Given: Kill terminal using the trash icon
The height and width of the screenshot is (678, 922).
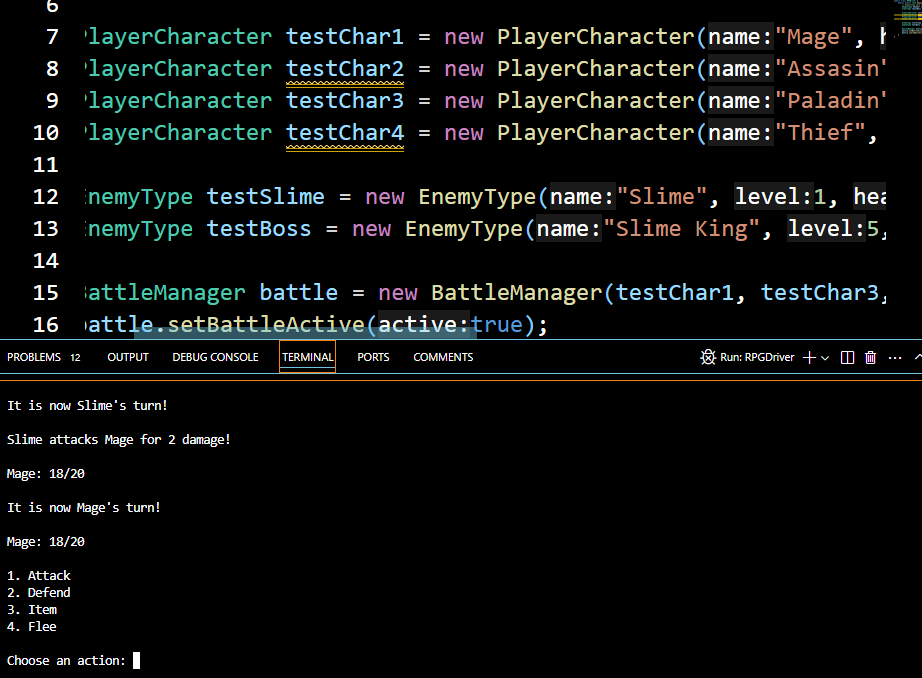Looking at the screenshot, I should [870, 357].
